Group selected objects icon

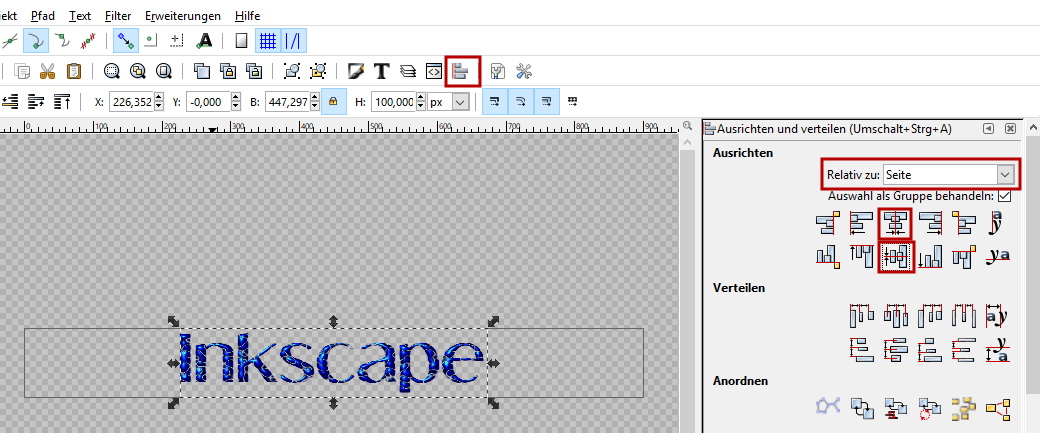[292, 71]
